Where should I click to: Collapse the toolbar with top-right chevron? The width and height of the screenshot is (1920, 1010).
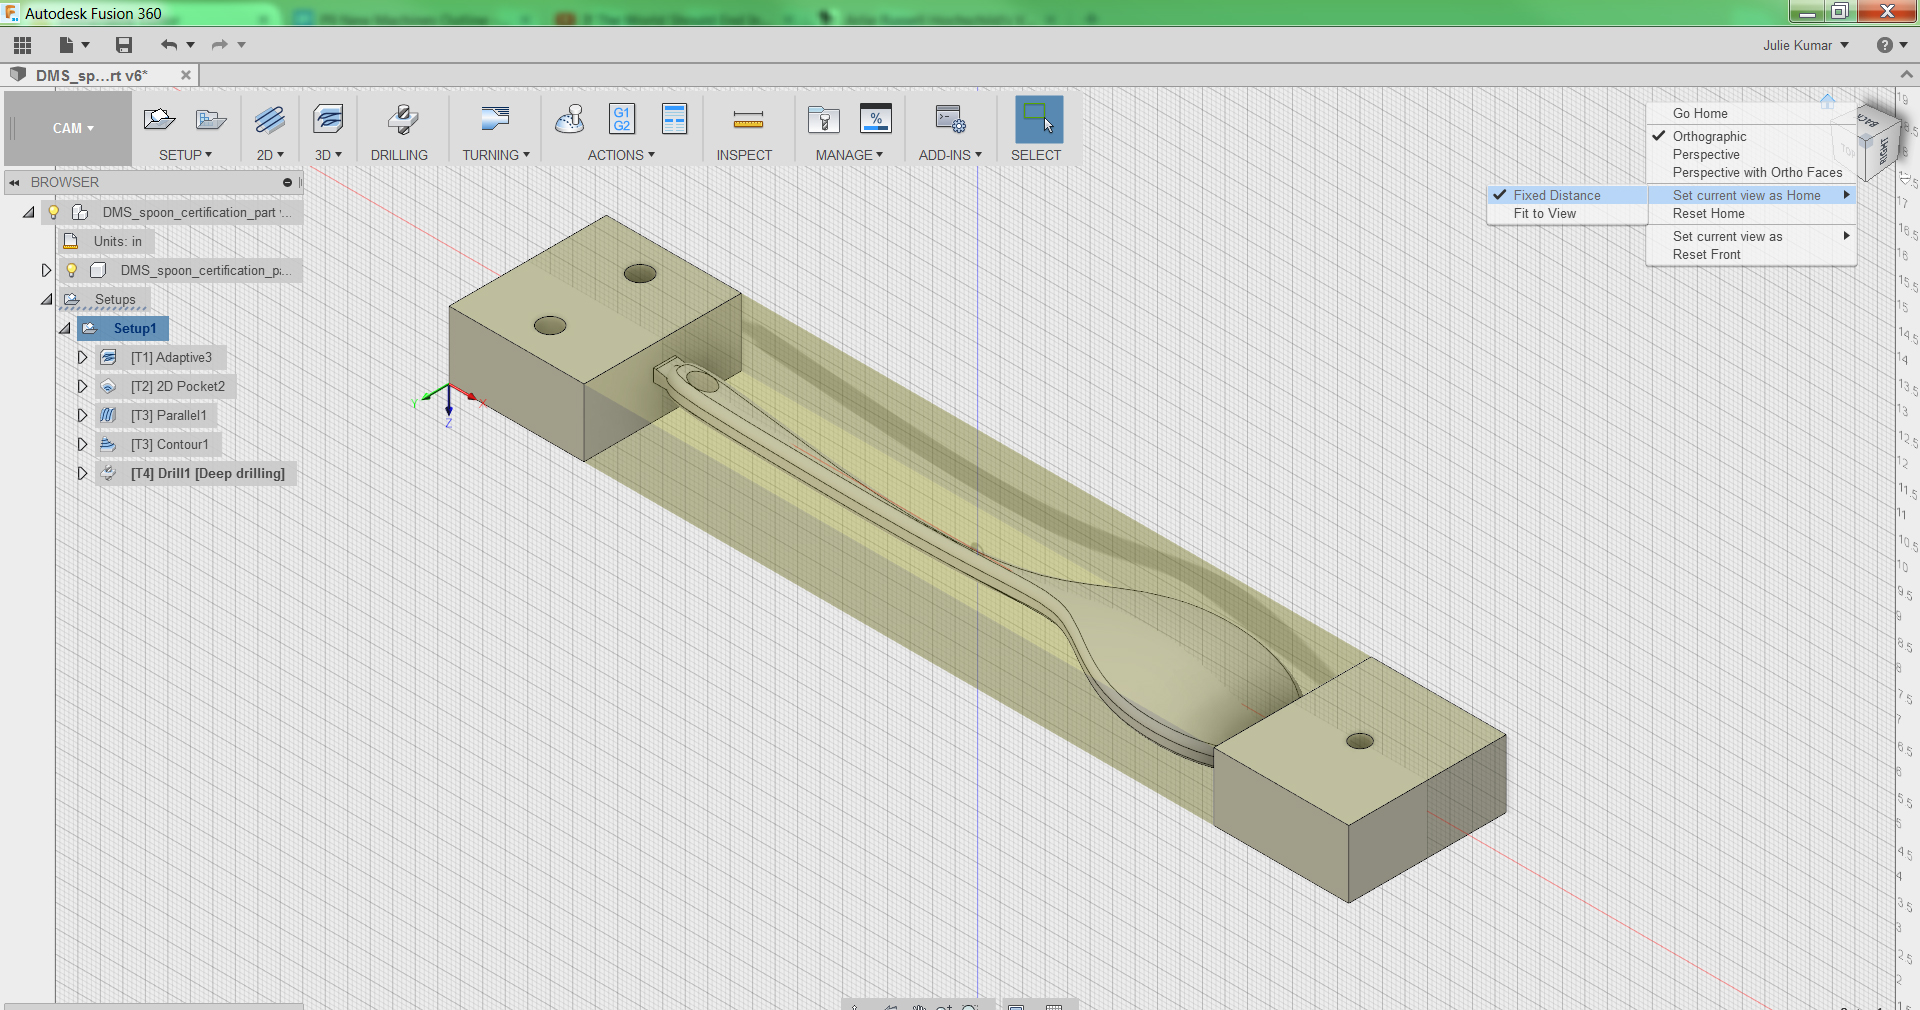point(1906,75)
